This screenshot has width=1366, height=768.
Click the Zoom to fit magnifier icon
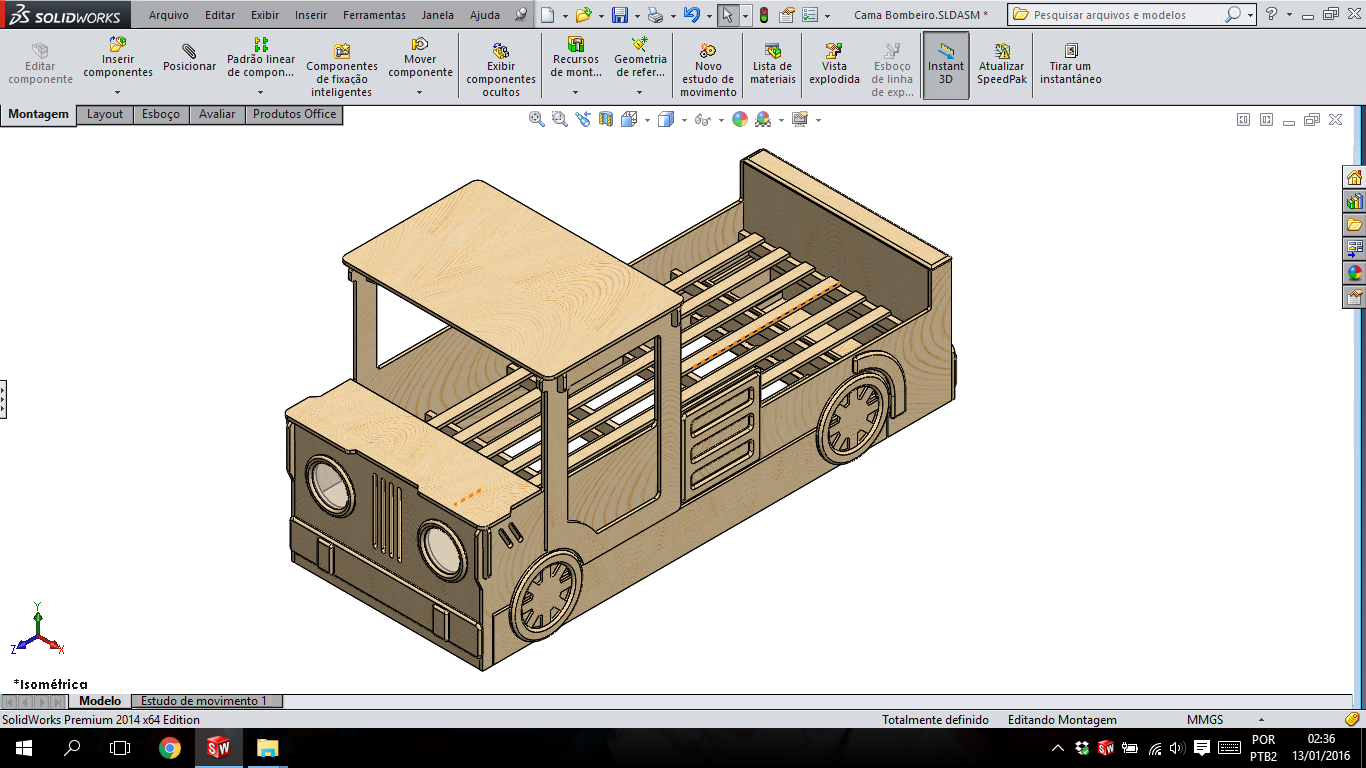point(537,119)
